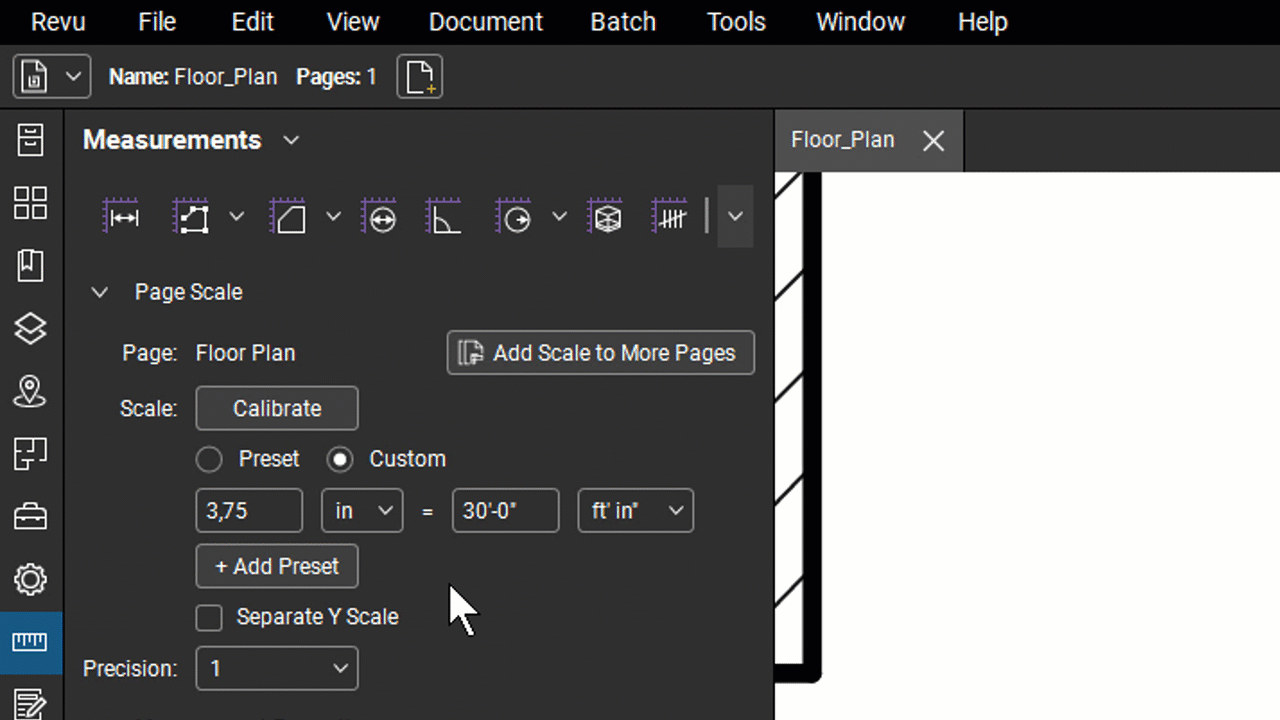
Task: Select the Custom scale radio button
Action: 340,459
